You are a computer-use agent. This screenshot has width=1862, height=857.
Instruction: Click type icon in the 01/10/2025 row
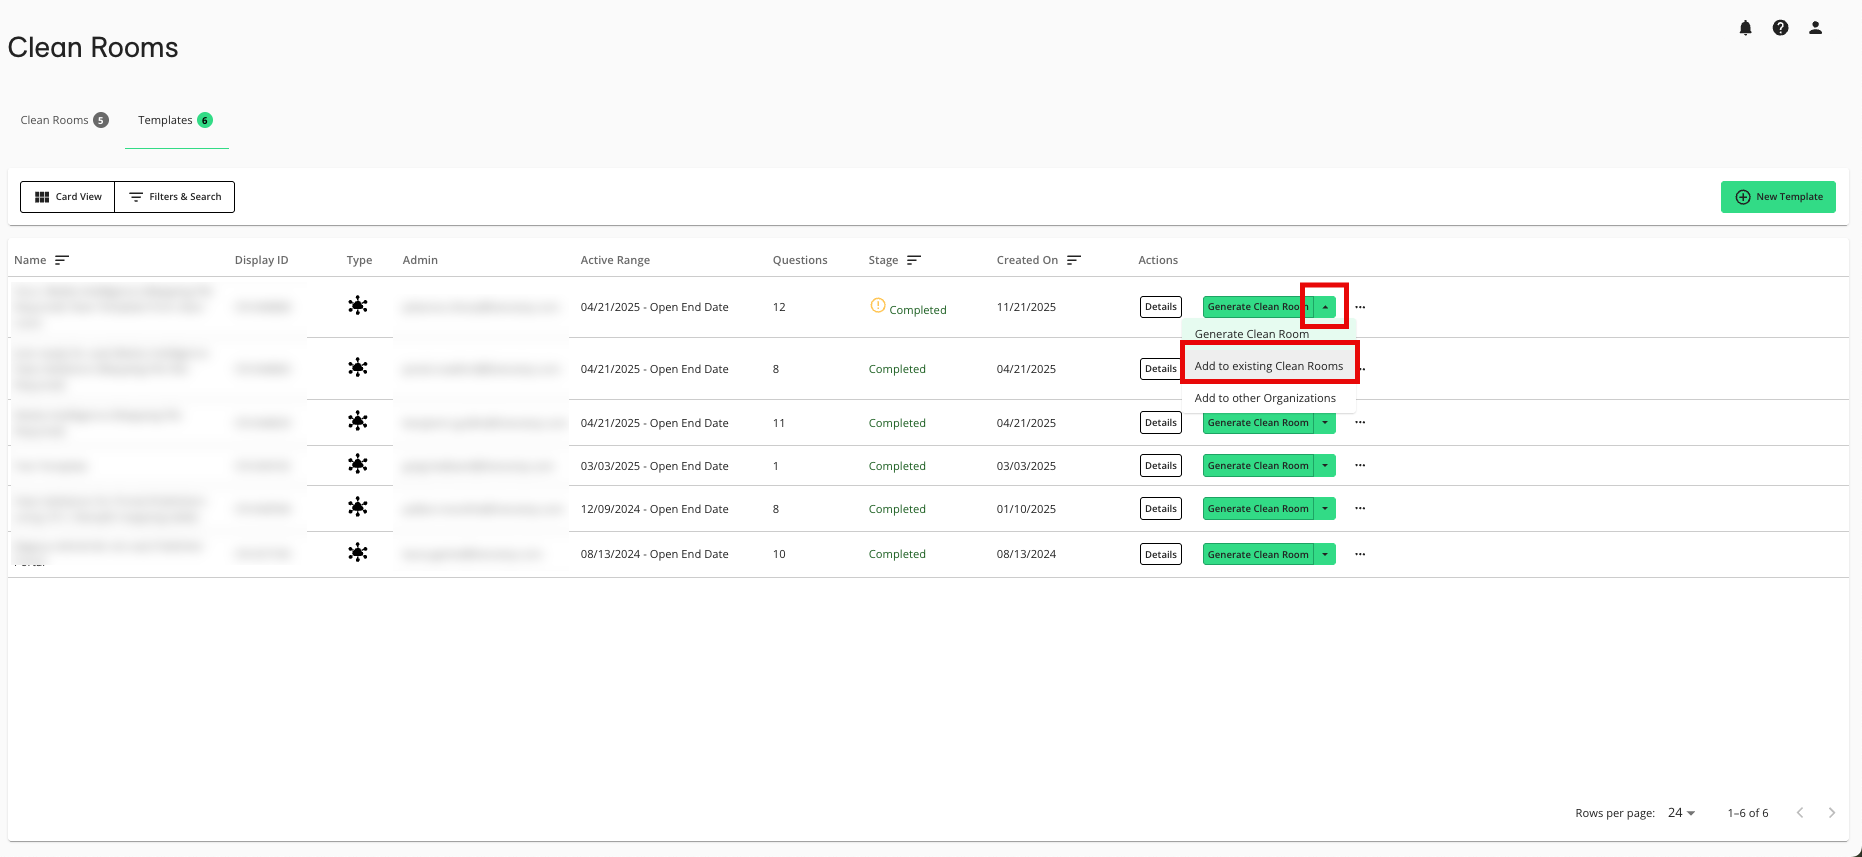[358, 507]
